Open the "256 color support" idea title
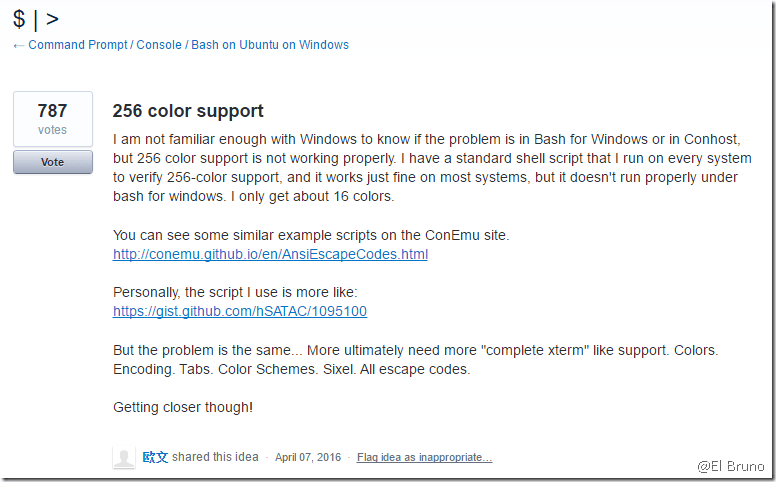776x482 pixels. tap(187, 111)
